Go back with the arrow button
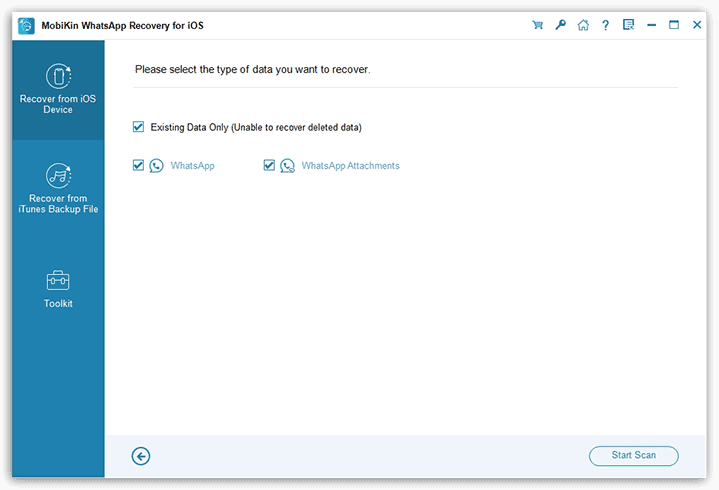Viewport: 719px width, 490px height. (x=141, y=456)
